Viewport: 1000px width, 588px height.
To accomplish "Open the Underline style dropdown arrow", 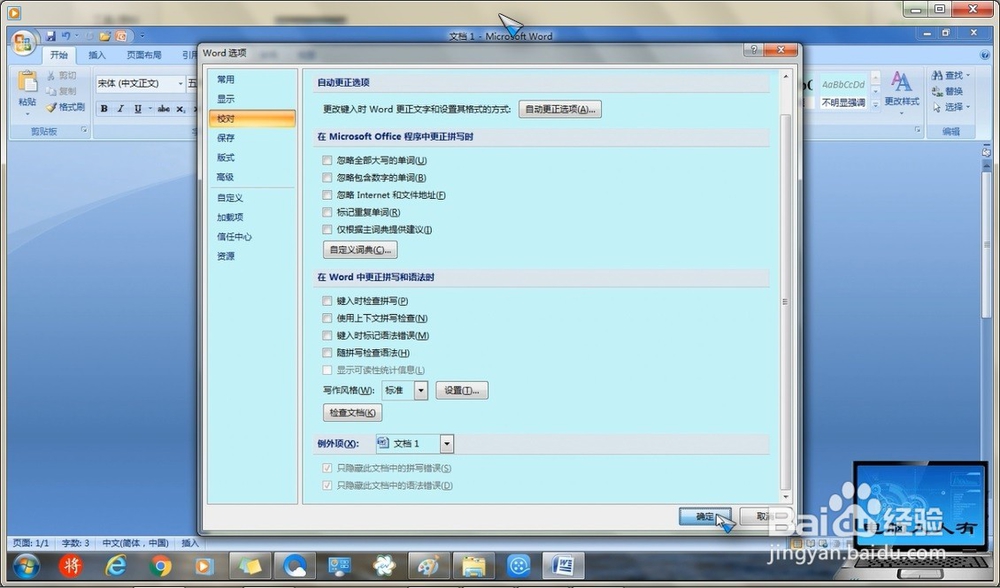I will point(149,109).
